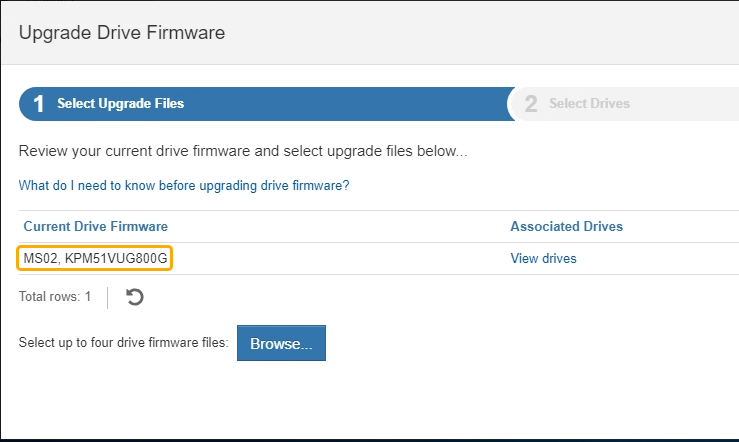Click the View drives link
The width and height of the screenshot is (739, 442).
(x=543, y=259)
